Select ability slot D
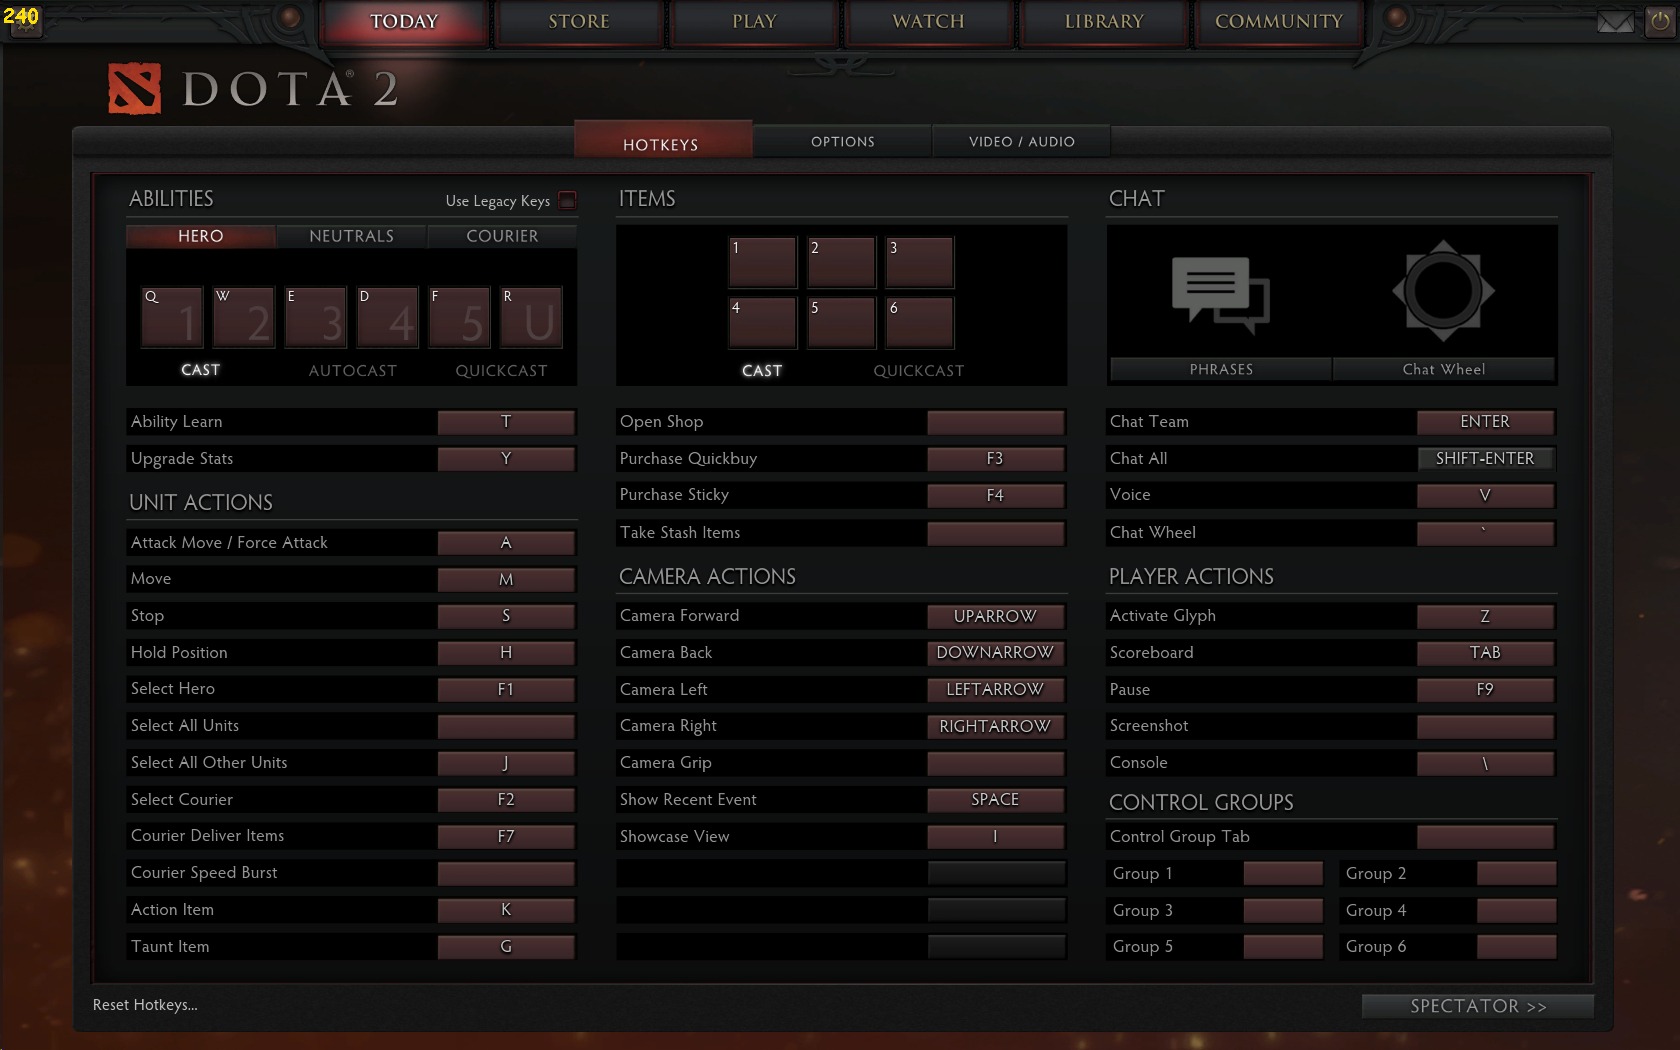The width and height of the screenshot is (1680, 1050). click(388, 317)
